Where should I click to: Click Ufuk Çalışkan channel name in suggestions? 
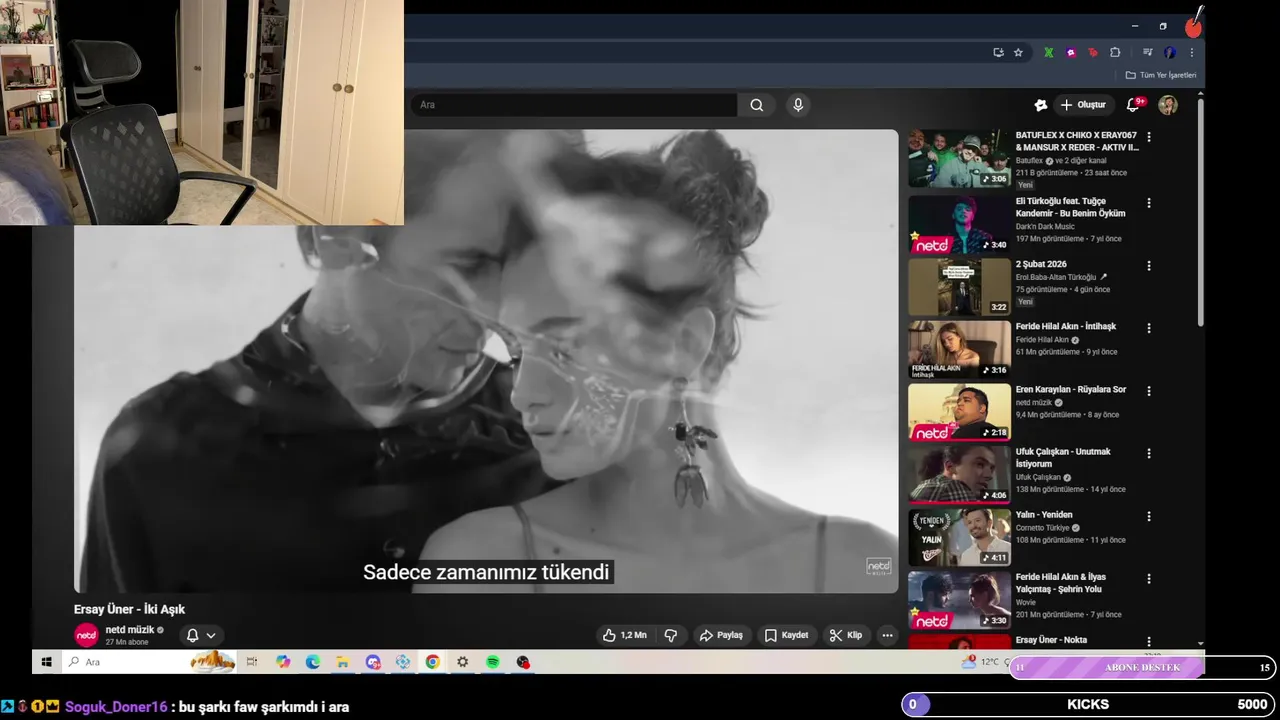[x=1038, y=477]
